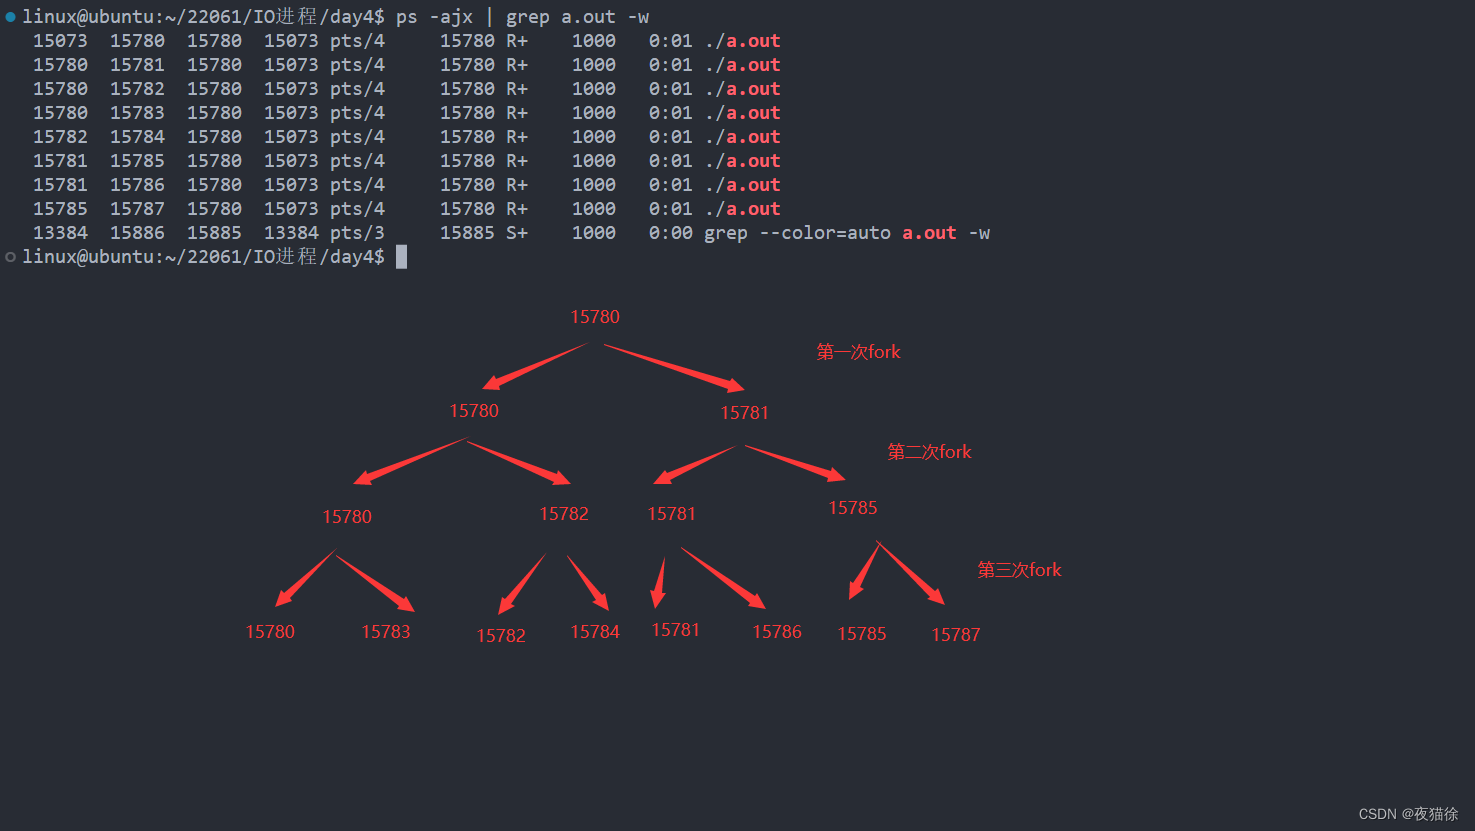Click the terminal cursor block after day4$
1475x831 pixels.
[x=401, y=257]
